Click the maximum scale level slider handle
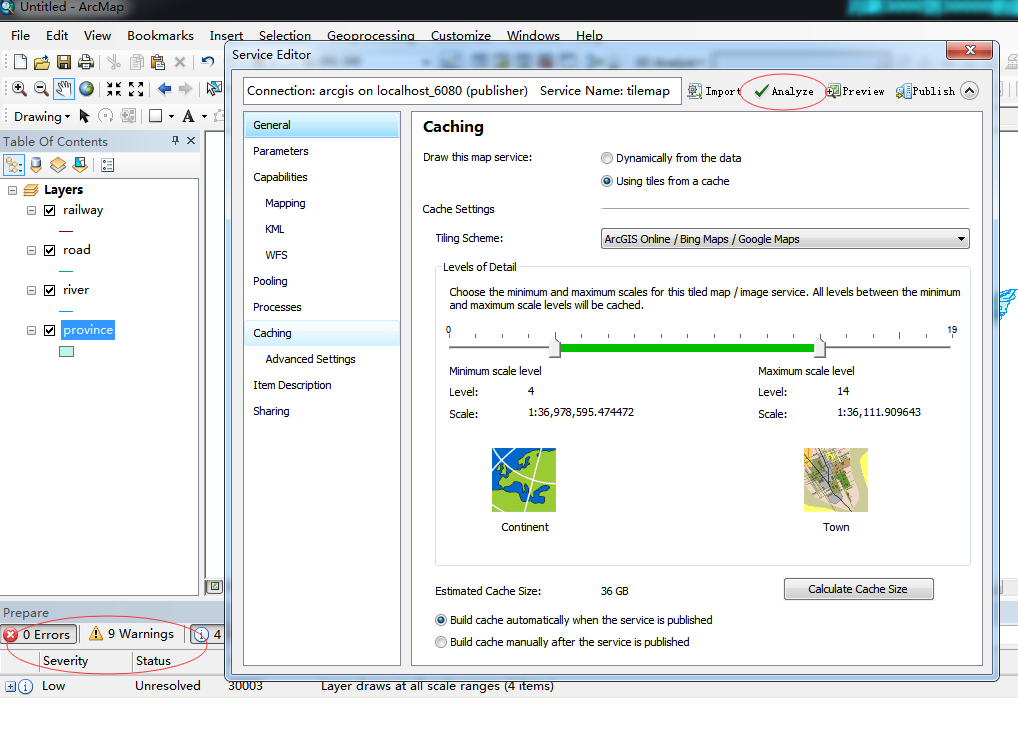 pos(820,346)
